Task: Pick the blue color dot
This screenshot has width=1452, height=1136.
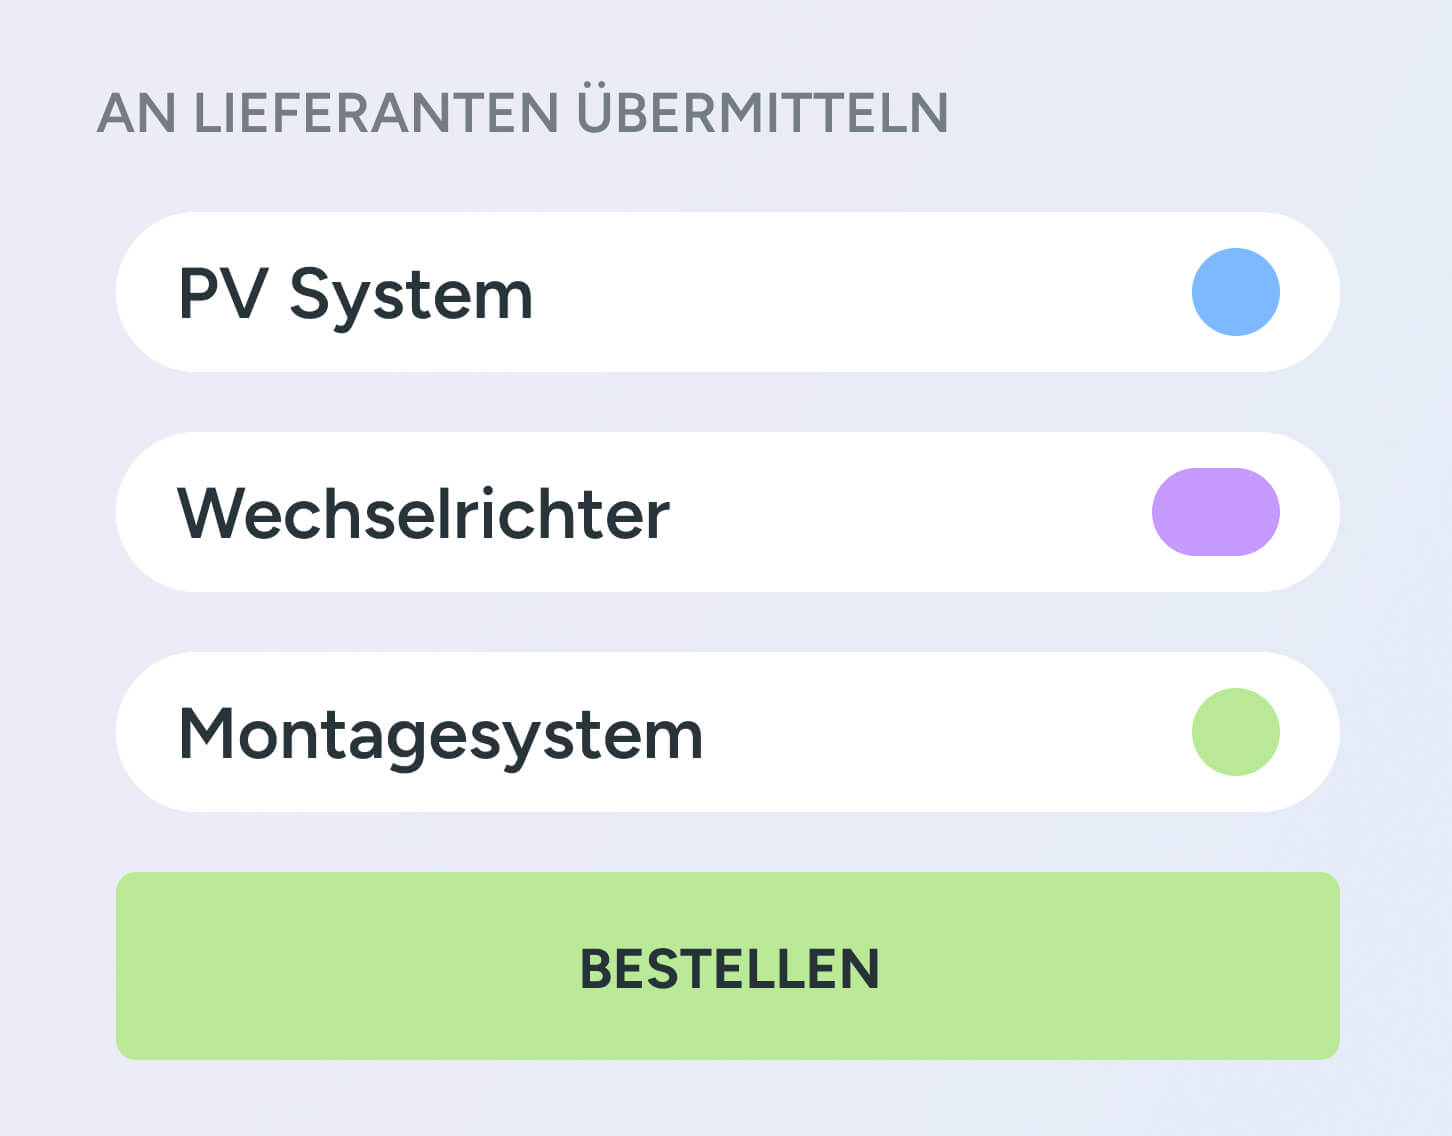Action: (1235, 292)
